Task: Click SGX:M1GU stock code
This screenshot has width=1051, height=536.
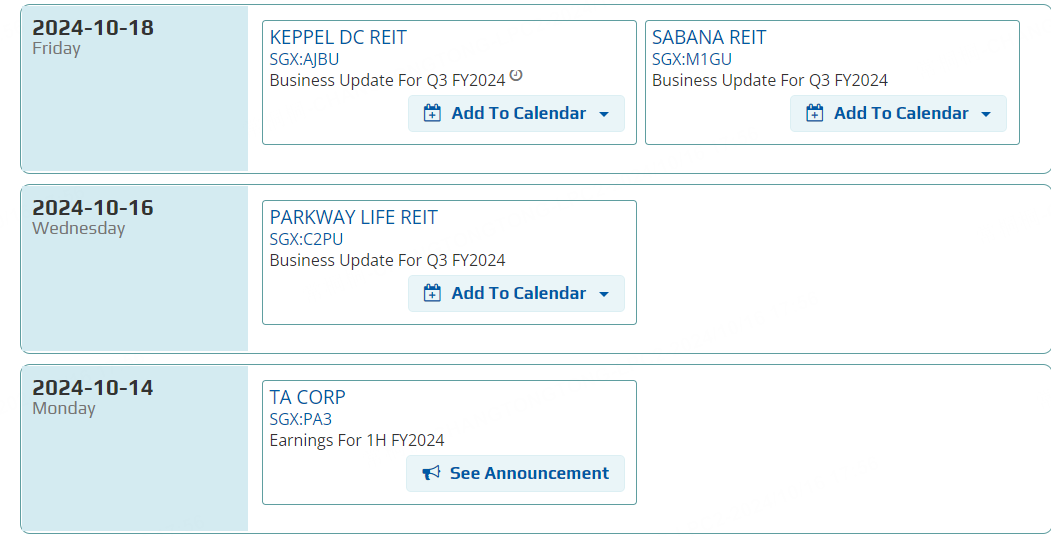Action: tap(692, 59)
